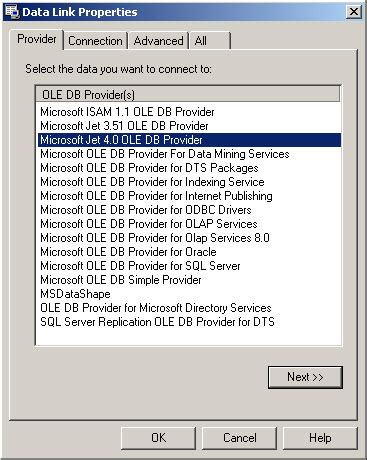The width and height of the screenshot is (367, 460).
Task: Click the Data Link Properties title icon
Action: pyautogui.click(x=12, y=12)
